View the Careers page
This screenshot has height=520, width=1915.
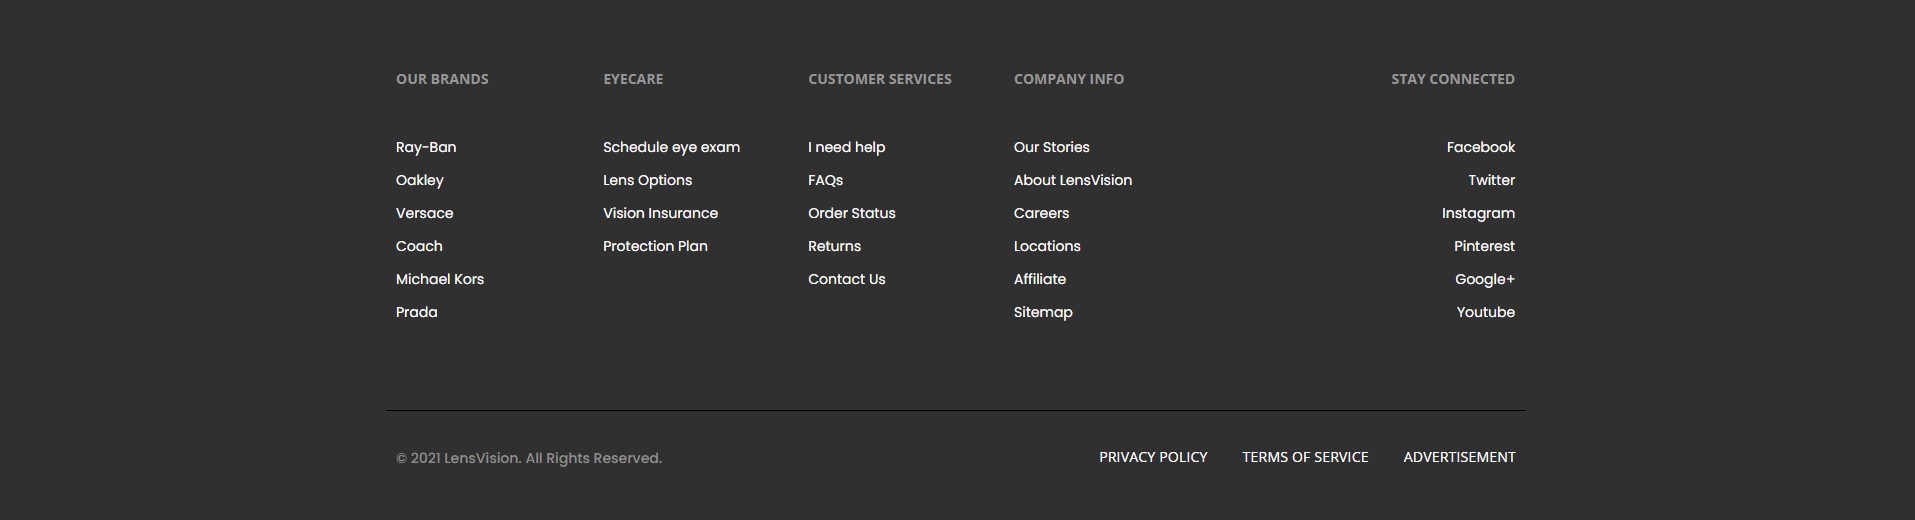1041,213
